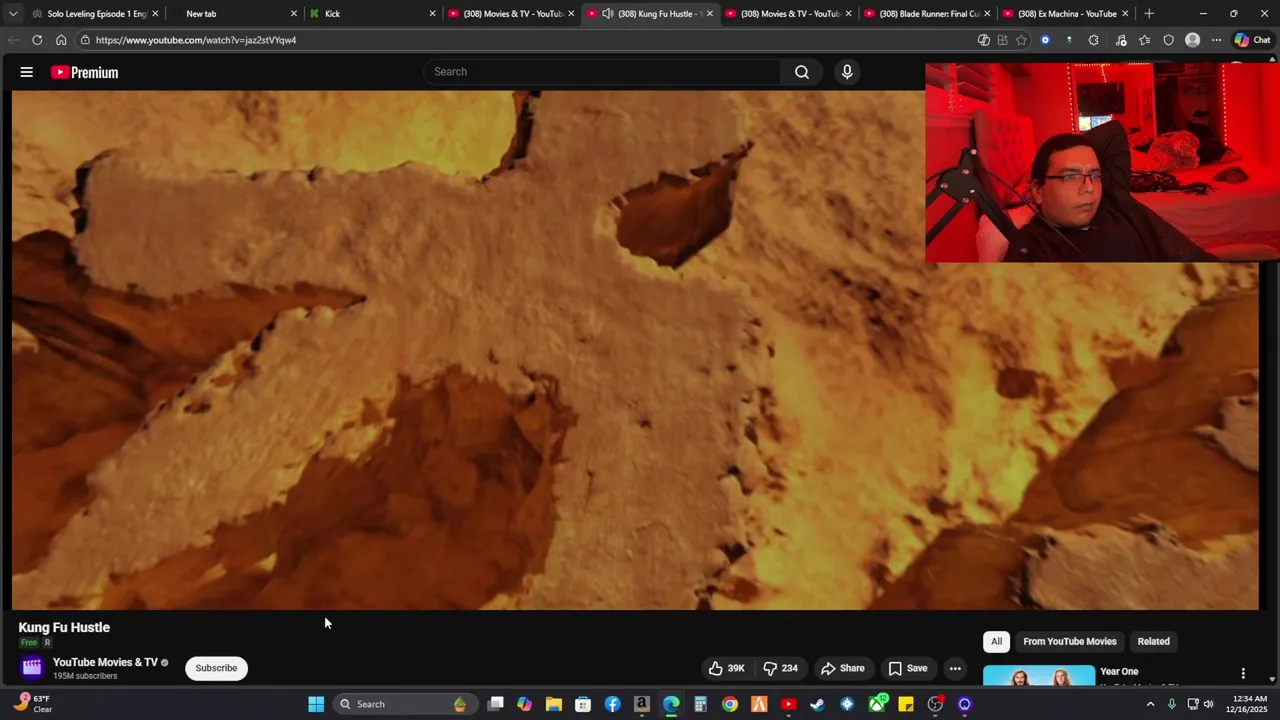Screen dimensions: 1280x720
Task: Open Google Chrome from taskbar
Action: [730, 704]
